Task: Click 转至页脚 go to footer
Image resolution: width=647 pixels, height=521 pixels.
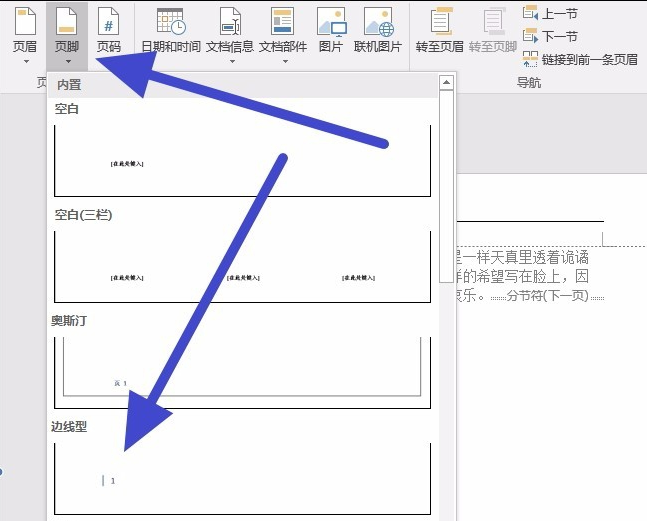Action: (x=493, y=31)
